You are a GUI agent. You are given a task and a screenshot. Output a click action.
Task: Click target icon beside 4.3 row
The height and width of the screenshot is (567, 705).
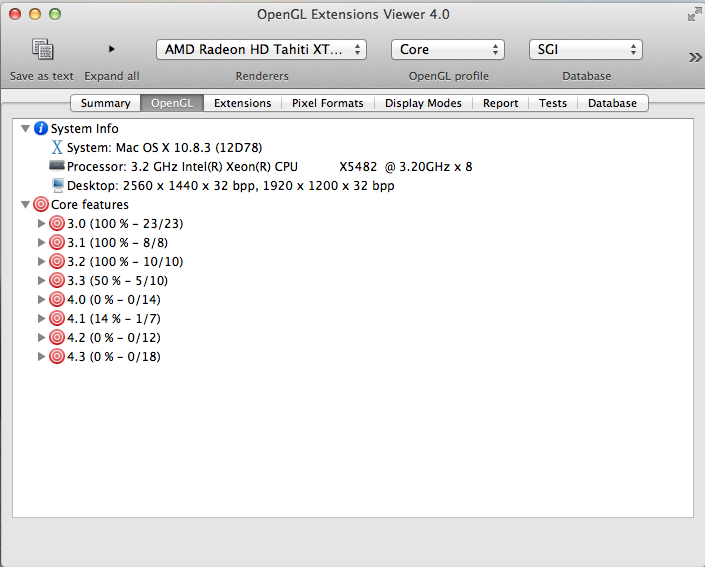[x=57, y=356]
